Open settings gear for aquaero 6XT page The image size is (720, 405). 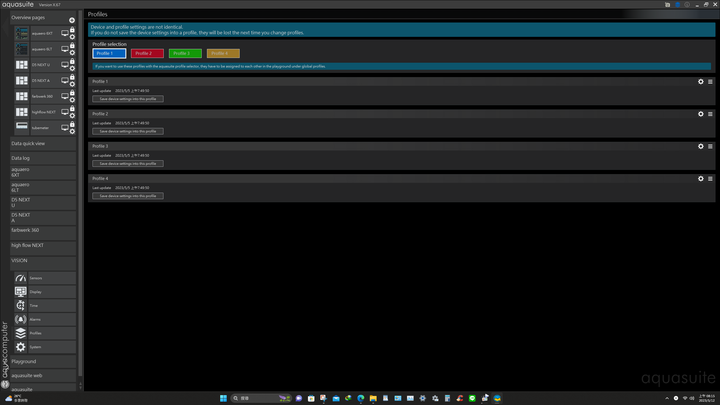[72, 37]
